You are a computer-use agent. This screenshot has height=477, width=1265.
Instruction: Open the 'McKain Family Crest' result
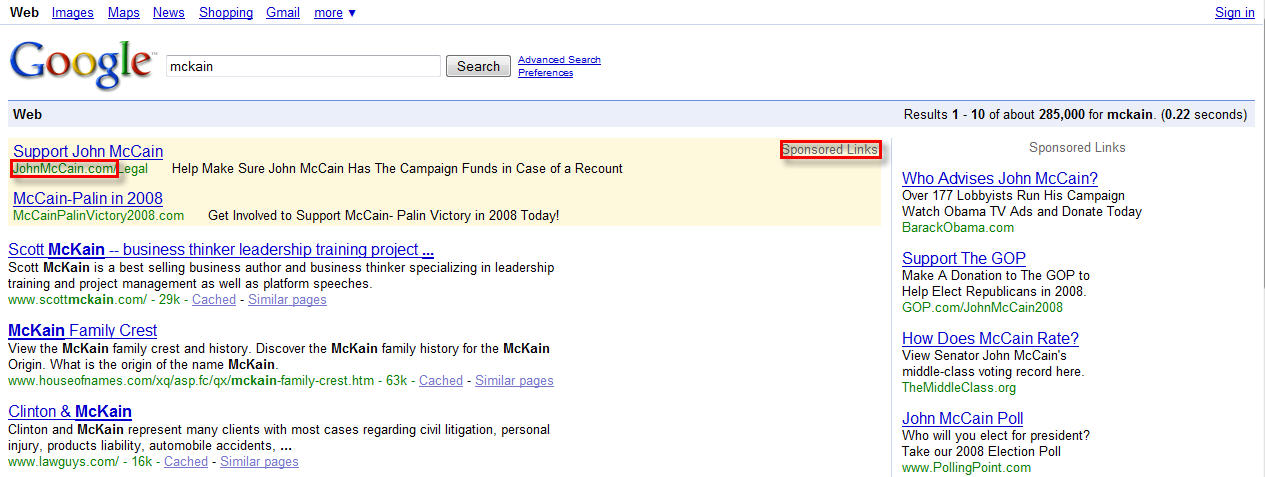[82, 330]
